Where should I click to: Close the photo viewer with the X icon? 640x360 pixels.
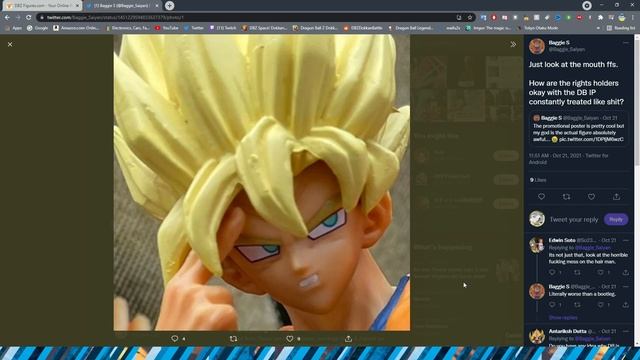[x=10, y=44]
